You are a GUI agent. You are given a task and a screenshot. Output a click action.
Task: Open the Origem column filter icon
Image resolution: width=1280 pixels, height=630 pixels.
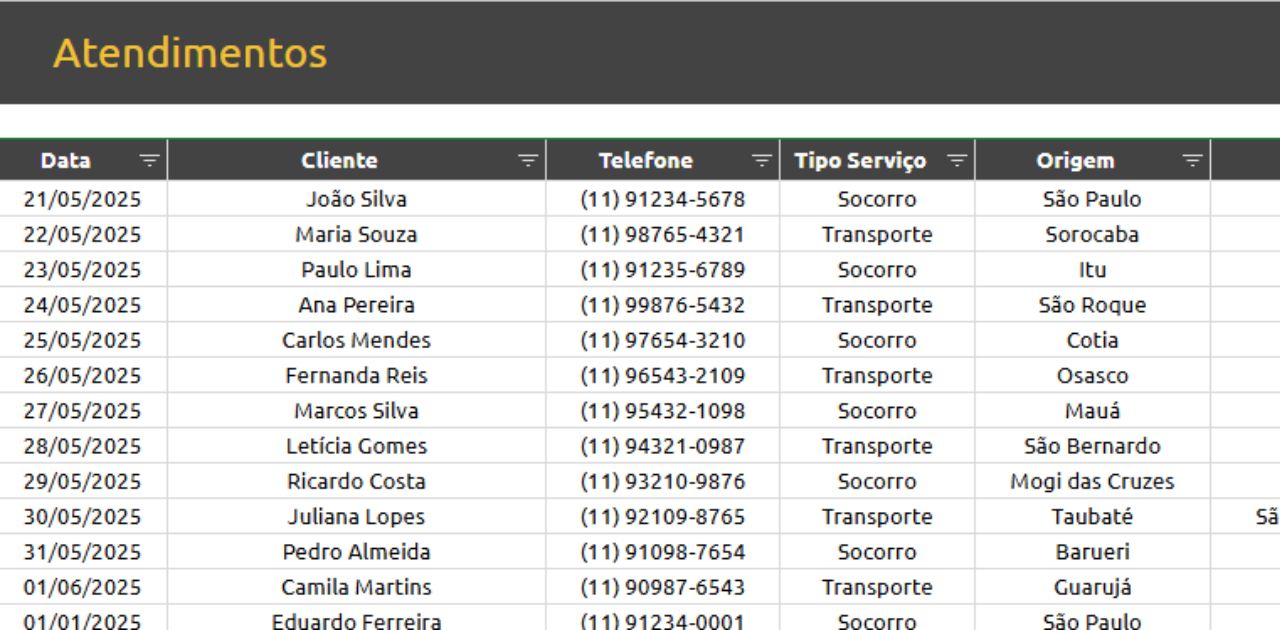click(1192, 160)
